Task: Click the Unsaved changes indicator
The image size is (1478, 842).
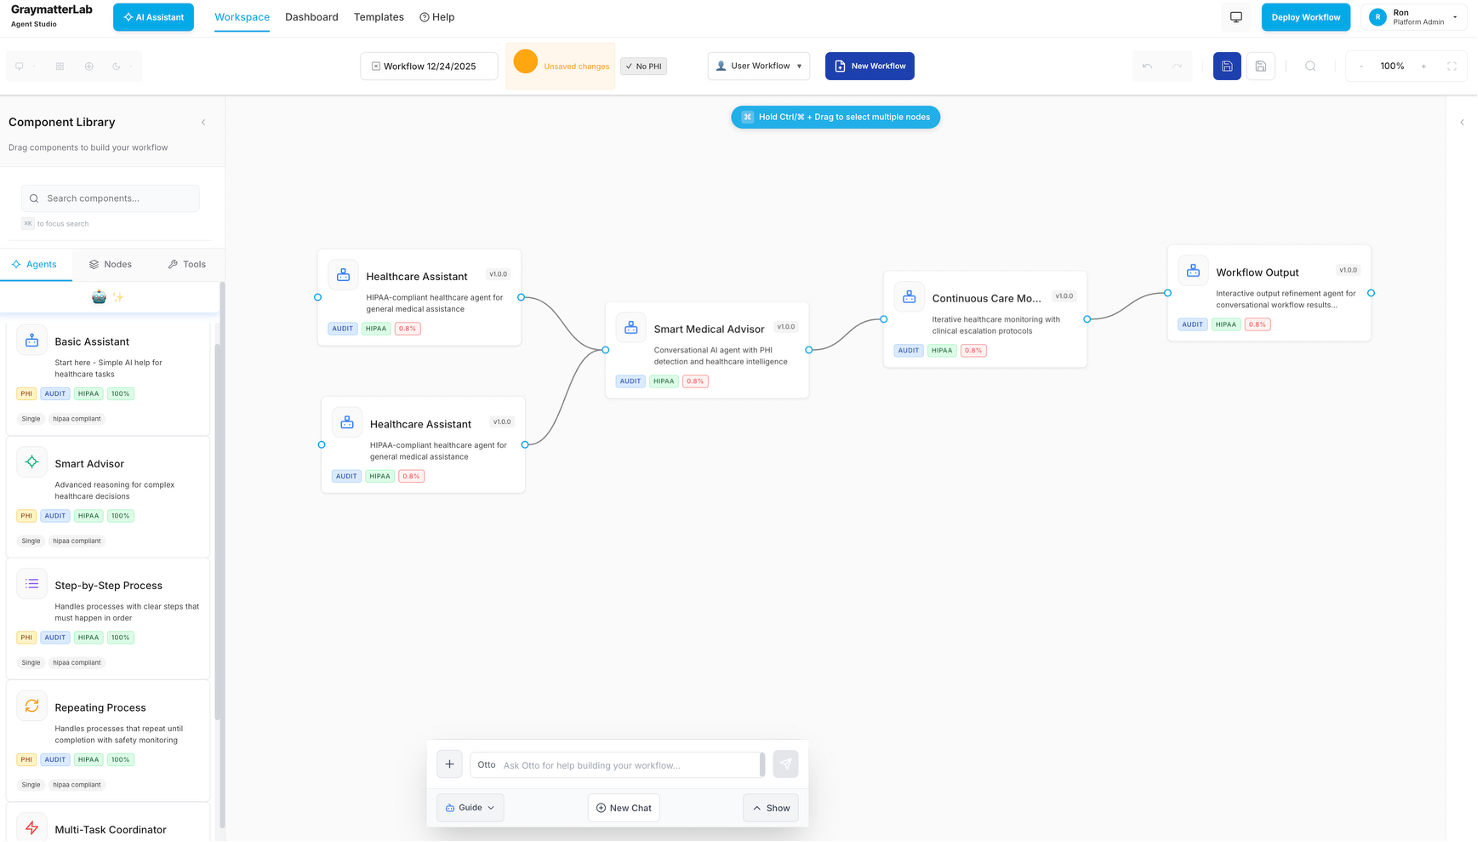Action: [562, 65]
